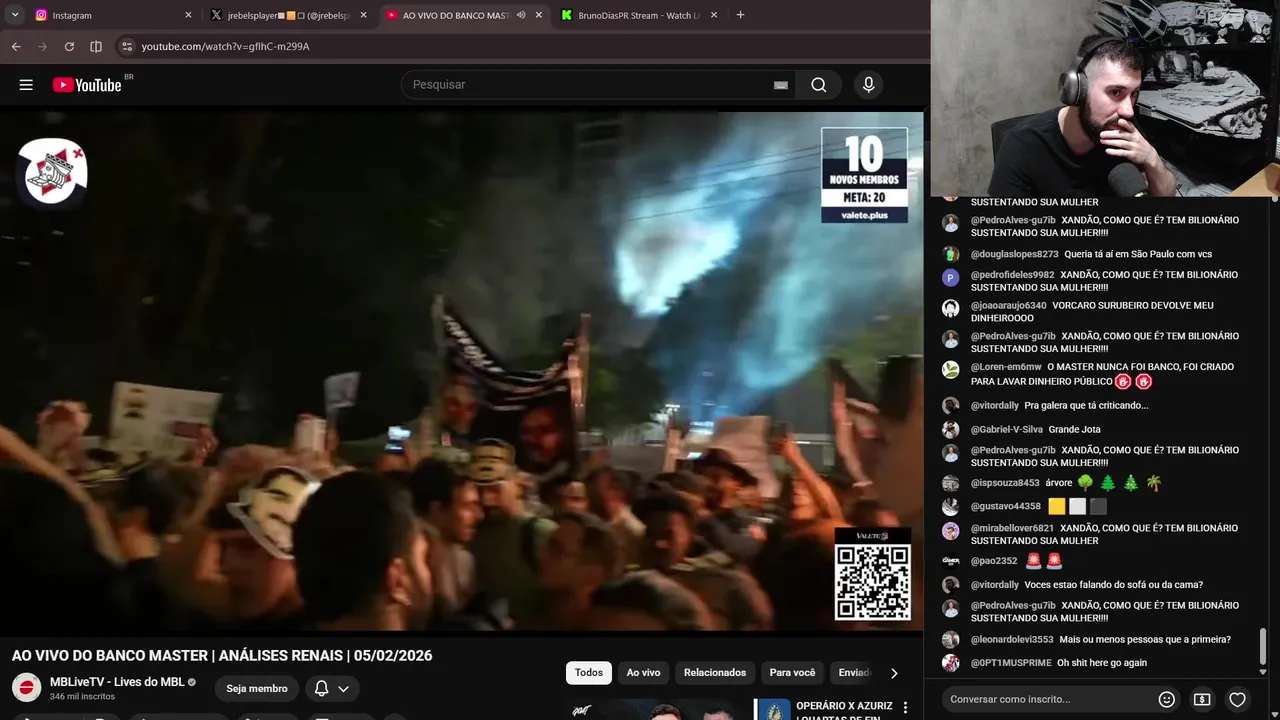
Task: Open @leonardolevi3553 chat username
Action: (x=1012, y=640)
